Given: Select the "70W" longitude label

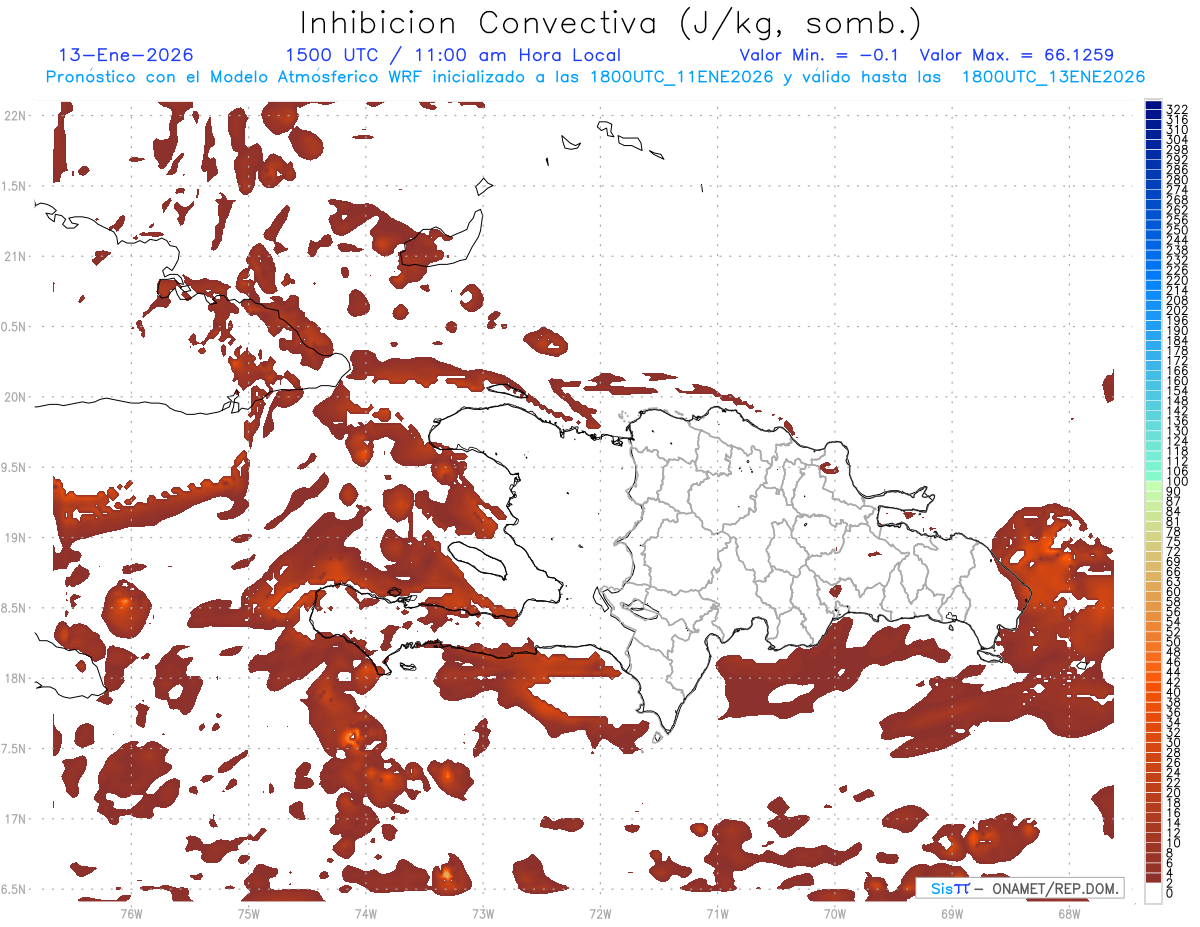Looking at the screenshot, I should coord(835,913).
